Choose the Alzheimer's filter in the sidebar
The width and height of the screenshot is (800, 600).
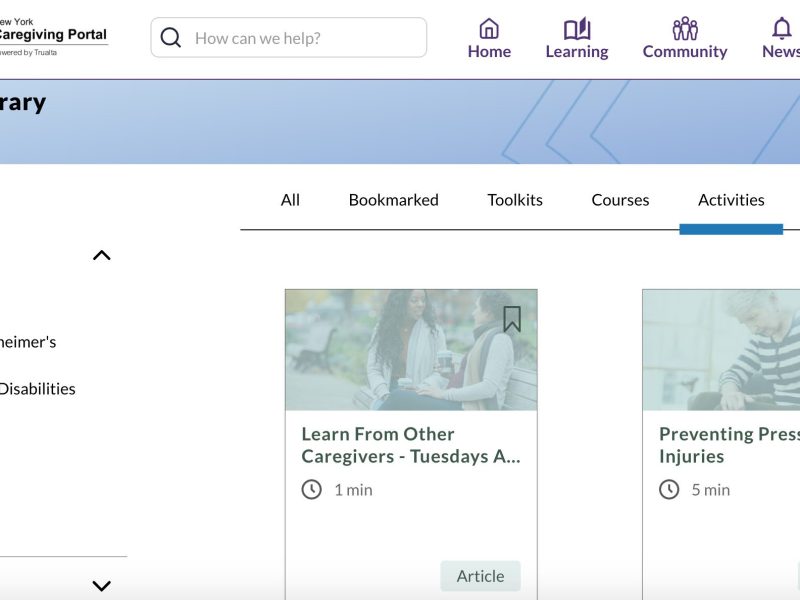point(28,342)
